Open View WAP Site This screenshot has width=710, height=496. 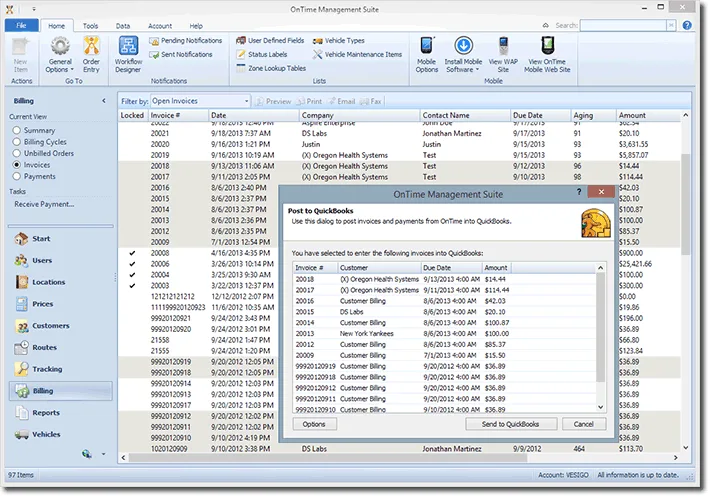click(x=503, y=55)
